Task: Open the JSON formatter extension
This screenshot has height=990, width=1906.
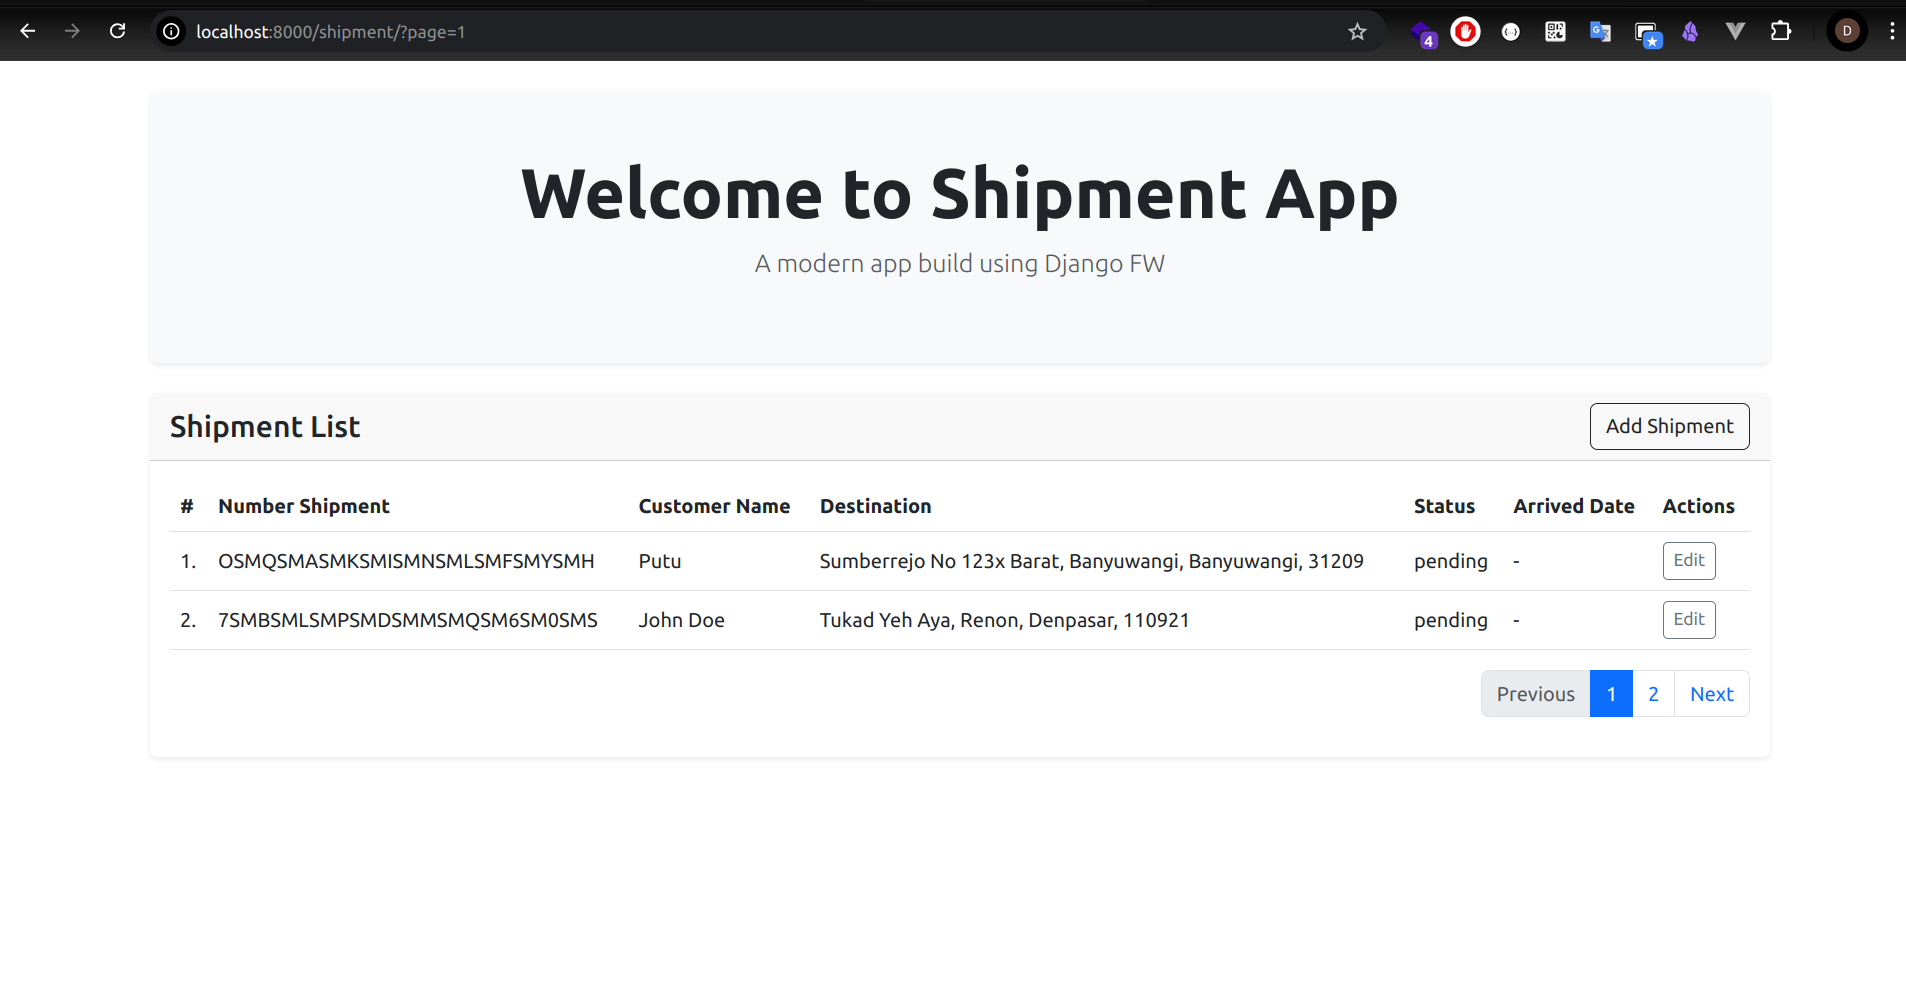Action: 1509,31
